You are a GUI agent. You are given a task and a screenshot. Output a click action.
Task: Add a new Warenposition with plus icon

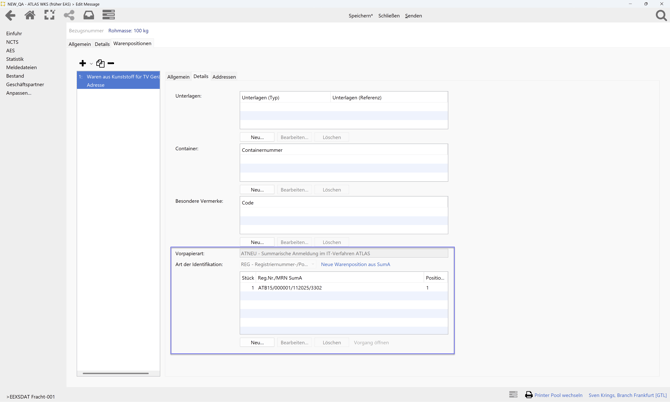click(x=82, y=63)
